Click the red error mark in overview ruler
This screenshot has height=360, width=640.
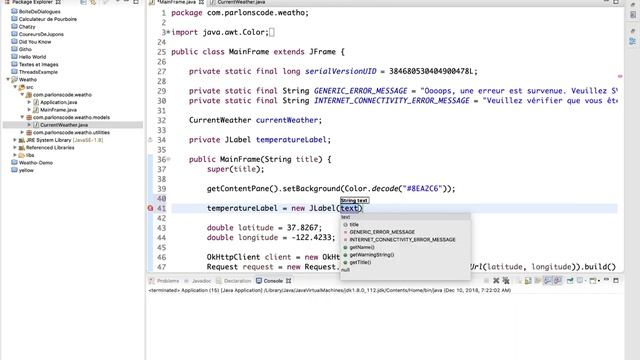click(620, 76)
